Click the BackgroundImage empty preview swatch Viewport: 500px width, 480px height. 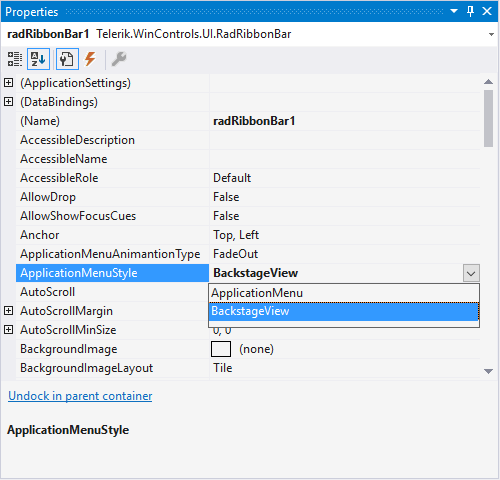point(221,349)
